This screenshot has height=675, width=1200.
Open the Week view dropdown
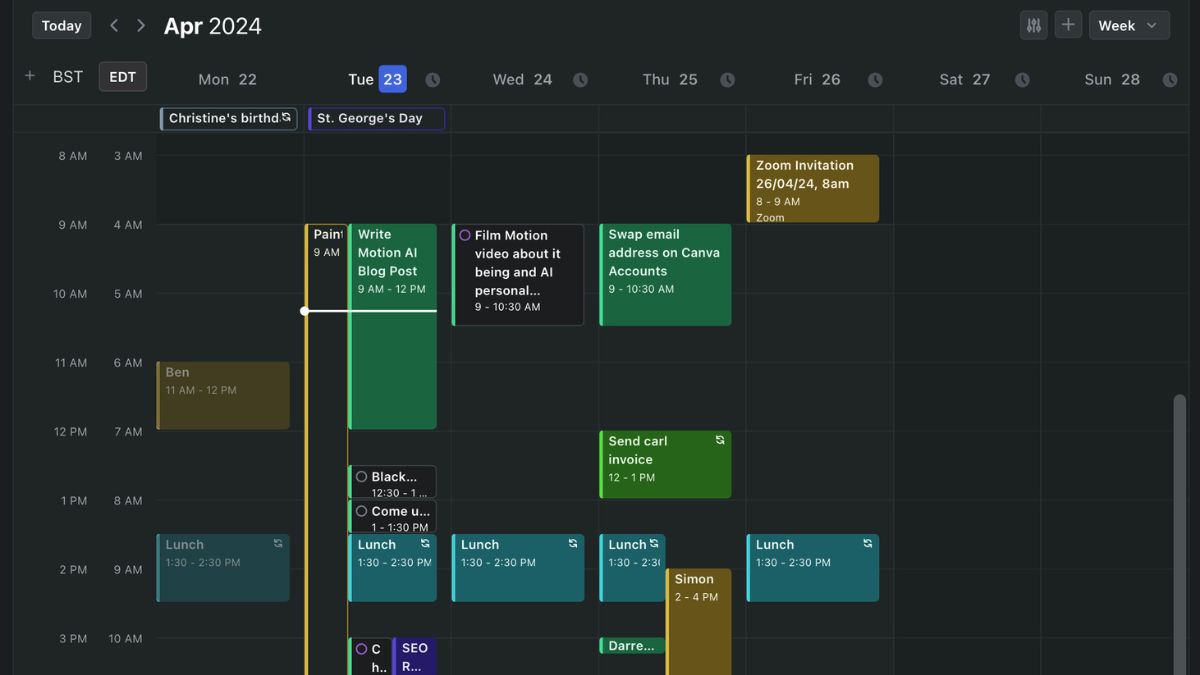tap(1128, 24)
